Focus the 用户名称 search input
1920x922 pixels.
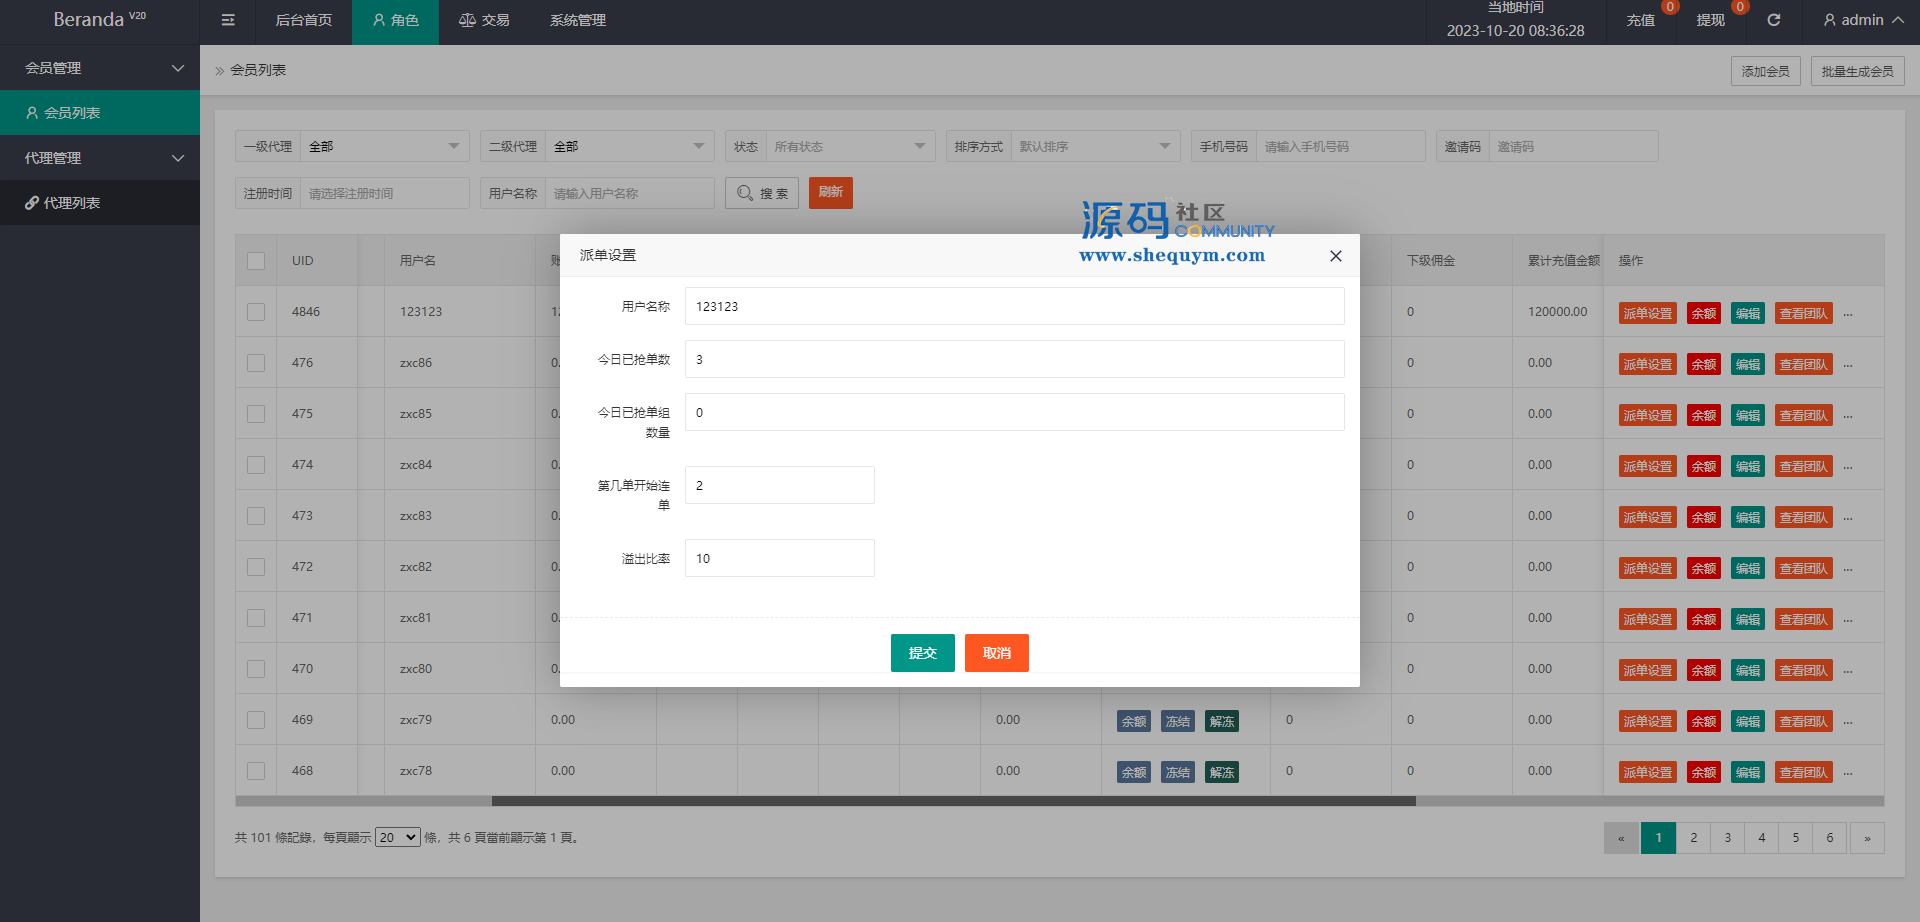coord(630,193)
